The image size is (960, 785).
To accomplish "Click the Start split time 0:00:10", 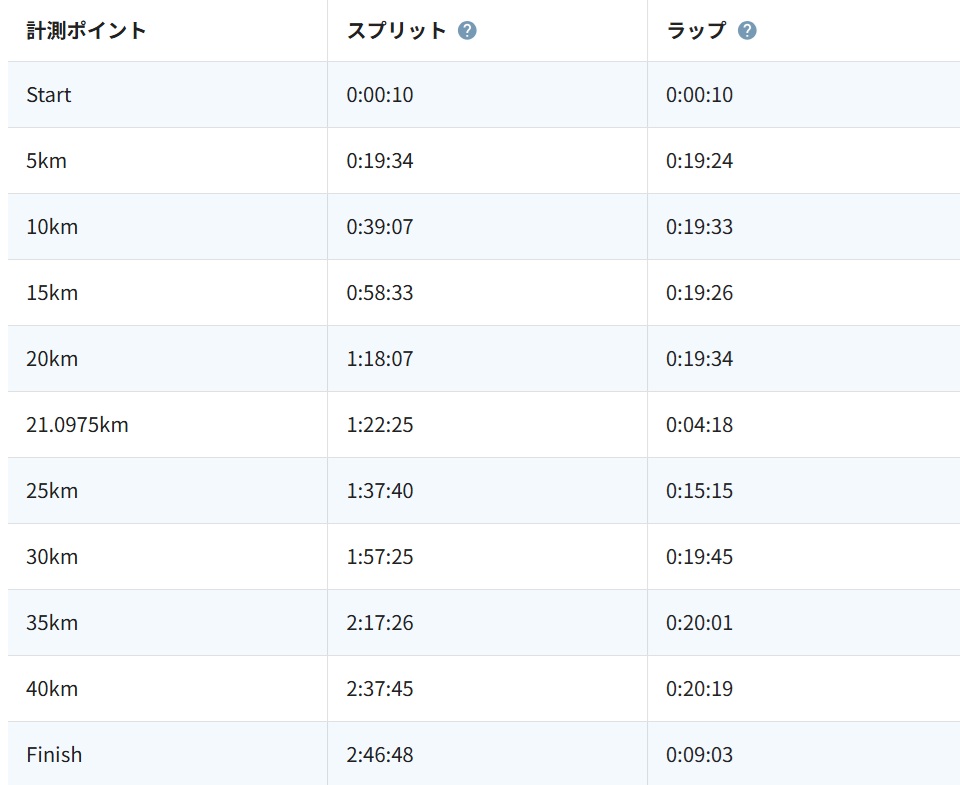I will pos(380,95).
